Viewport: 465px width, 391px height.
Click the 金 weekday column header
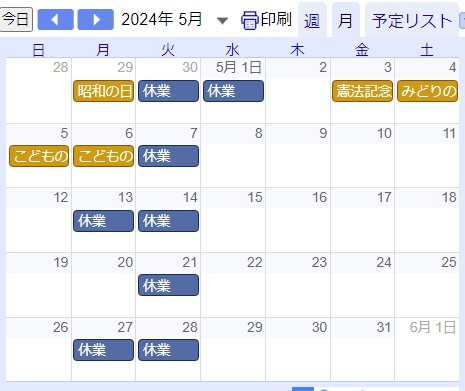pos(362,50)
